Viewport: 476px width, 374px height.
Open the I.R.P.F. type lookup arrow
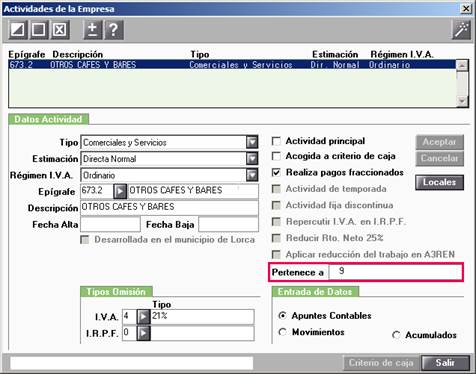pos(143,333)
